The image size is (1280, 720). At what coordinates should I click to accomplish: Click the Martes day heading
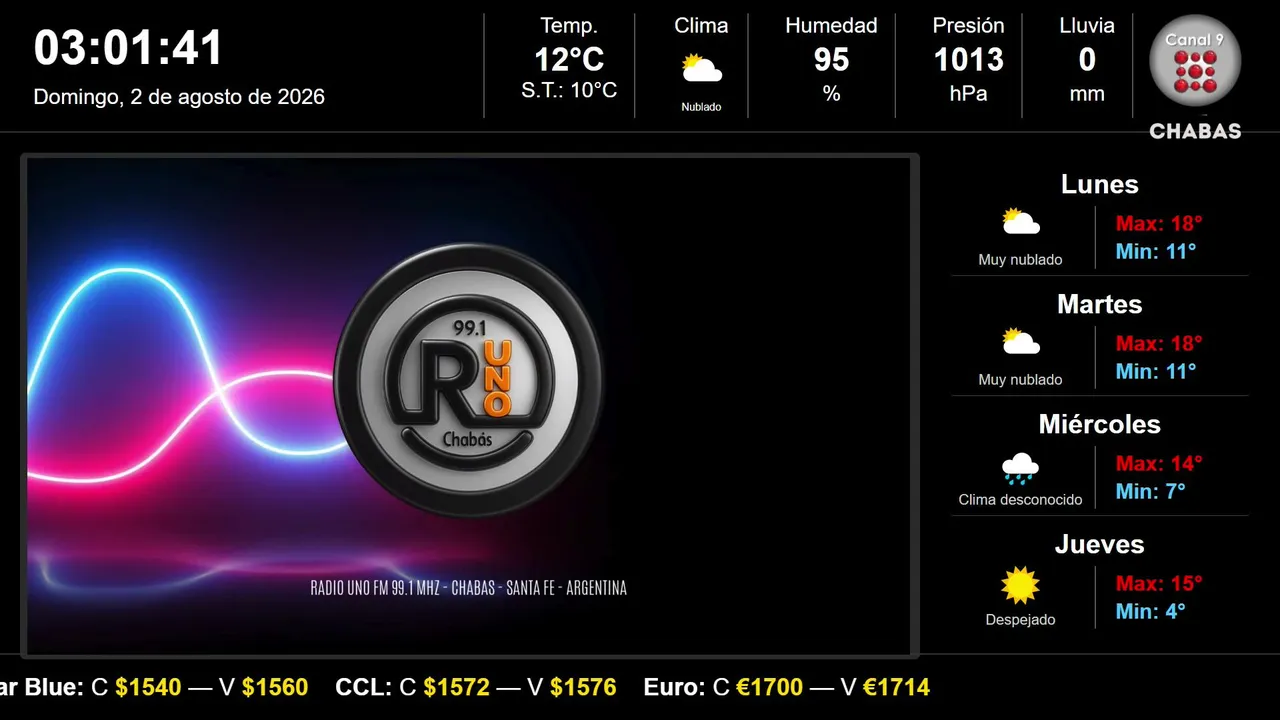pos(1100,304)
